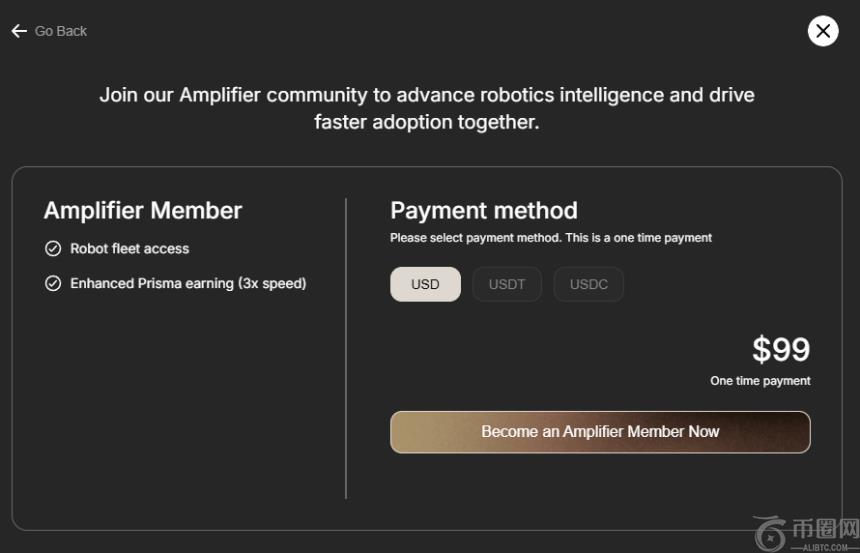Select USD as payment method
860x553 pixels.
(425, 284)
